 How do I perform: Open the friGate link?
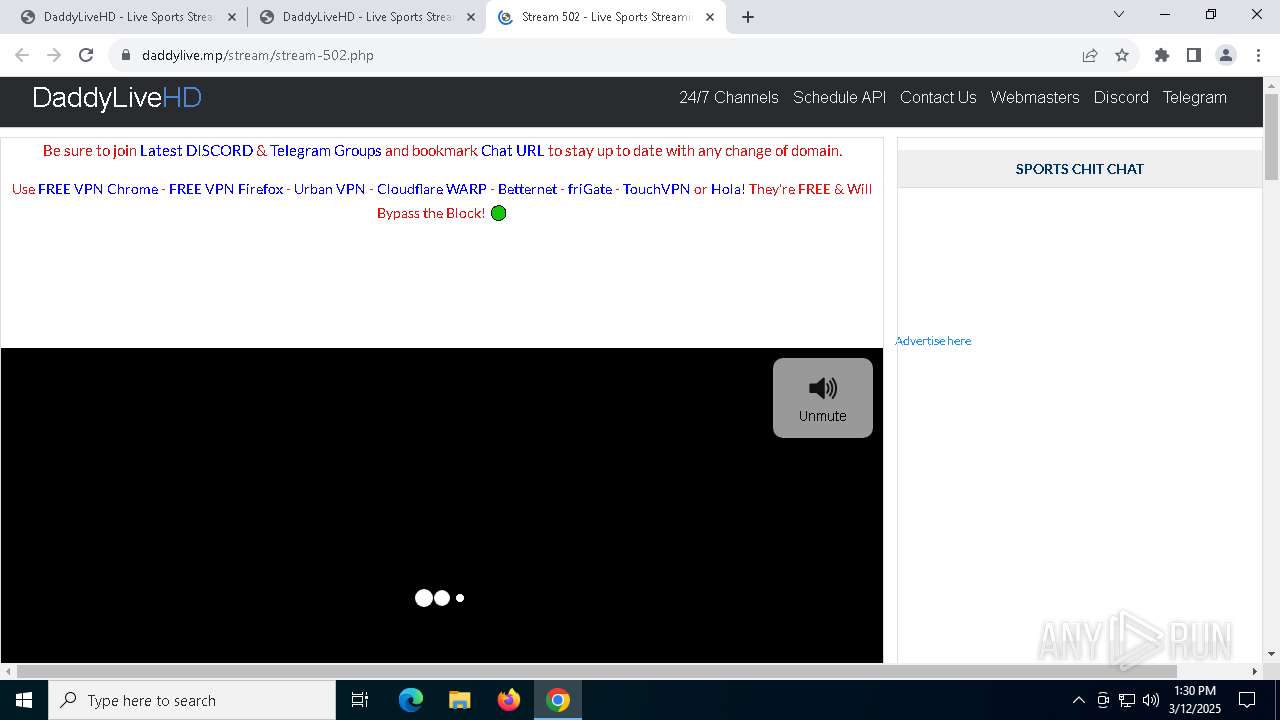pyautogui.click(x=590, y=189)
